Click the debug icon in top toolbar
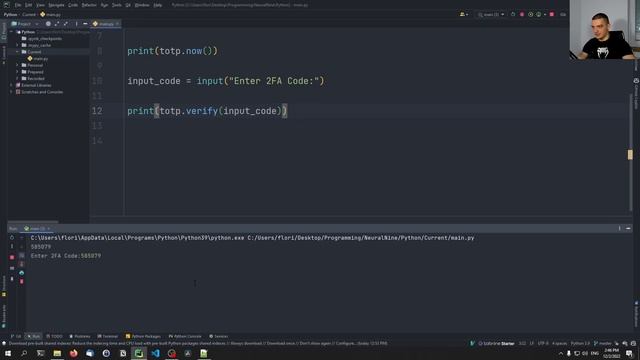This screenshot has height=360, width=640. pos(522,14)
